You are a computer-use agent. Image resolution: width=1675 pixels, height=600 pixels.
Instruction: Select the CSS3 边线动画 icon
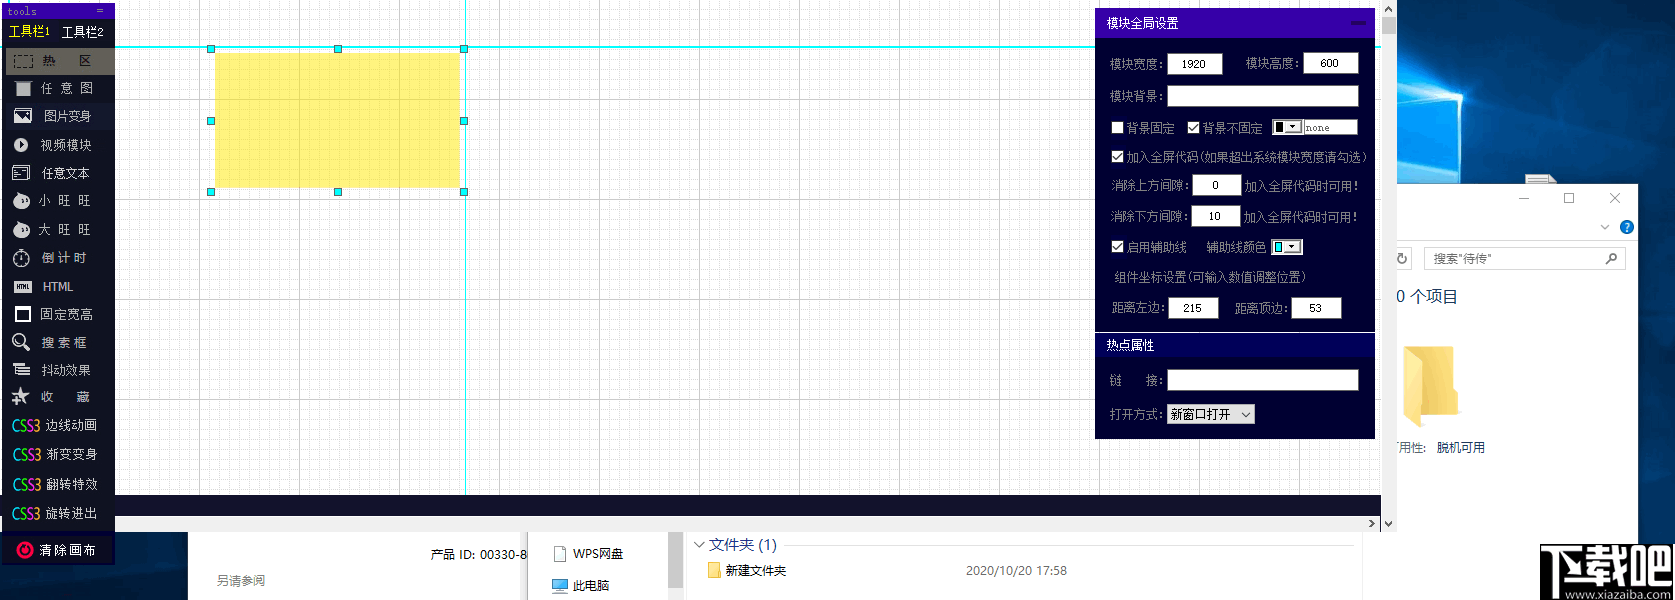click(26, 425)
